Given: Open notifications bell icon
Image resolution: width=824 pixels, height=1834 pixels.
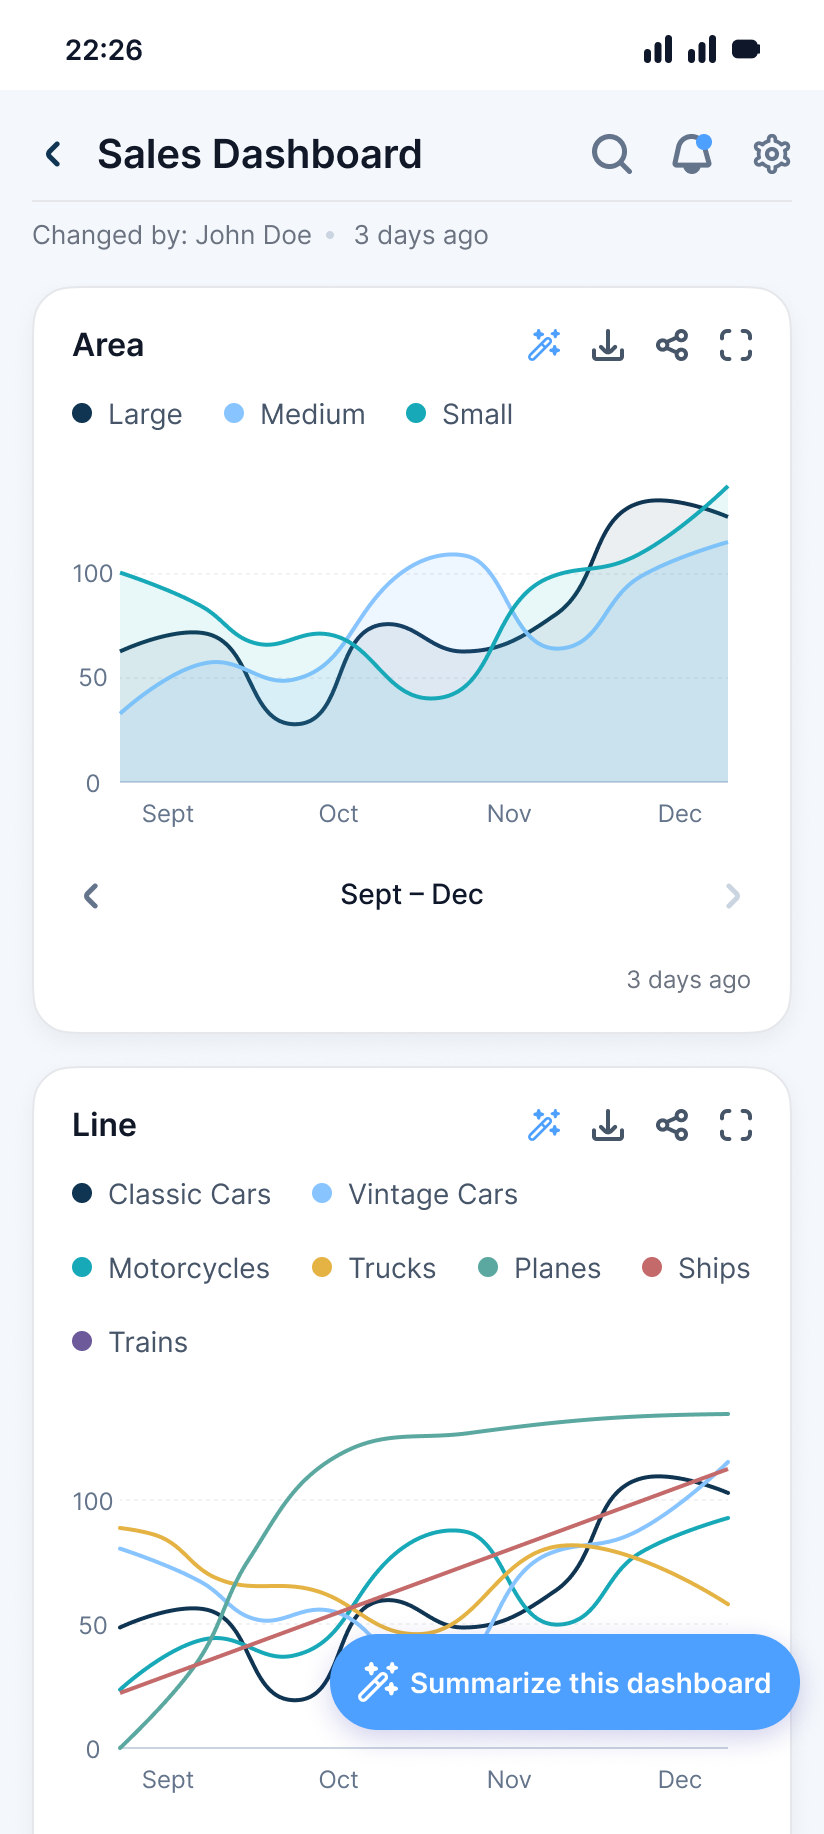Looking at the screenshot, I should (691, 154).
